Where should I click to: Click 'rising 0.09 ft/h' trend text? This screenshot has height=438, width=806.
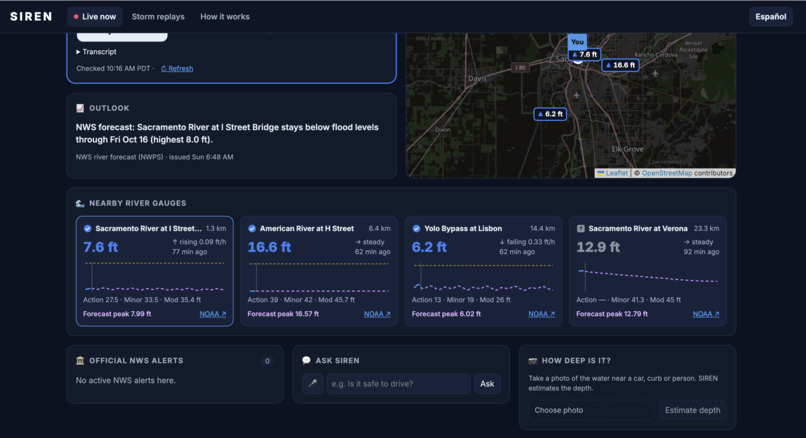pos(199,242)
